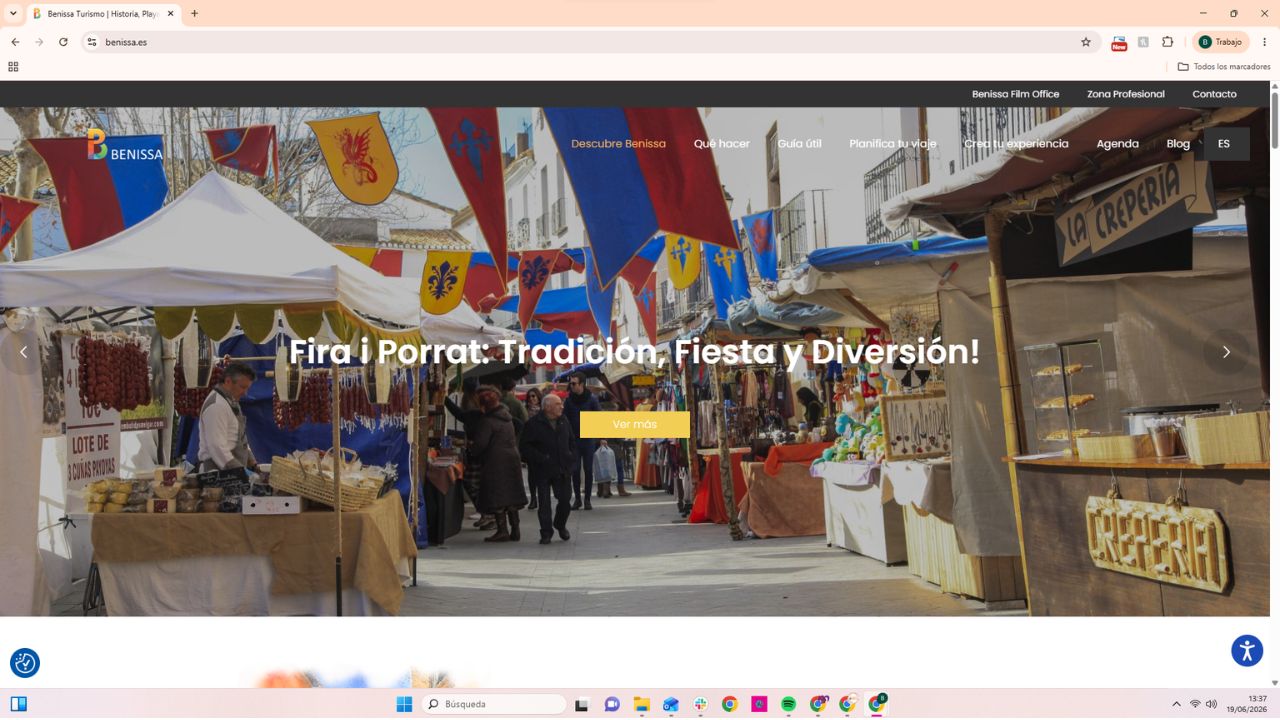
Task: Open Benissa Film Office link
Action: [x=1015, y=94]
